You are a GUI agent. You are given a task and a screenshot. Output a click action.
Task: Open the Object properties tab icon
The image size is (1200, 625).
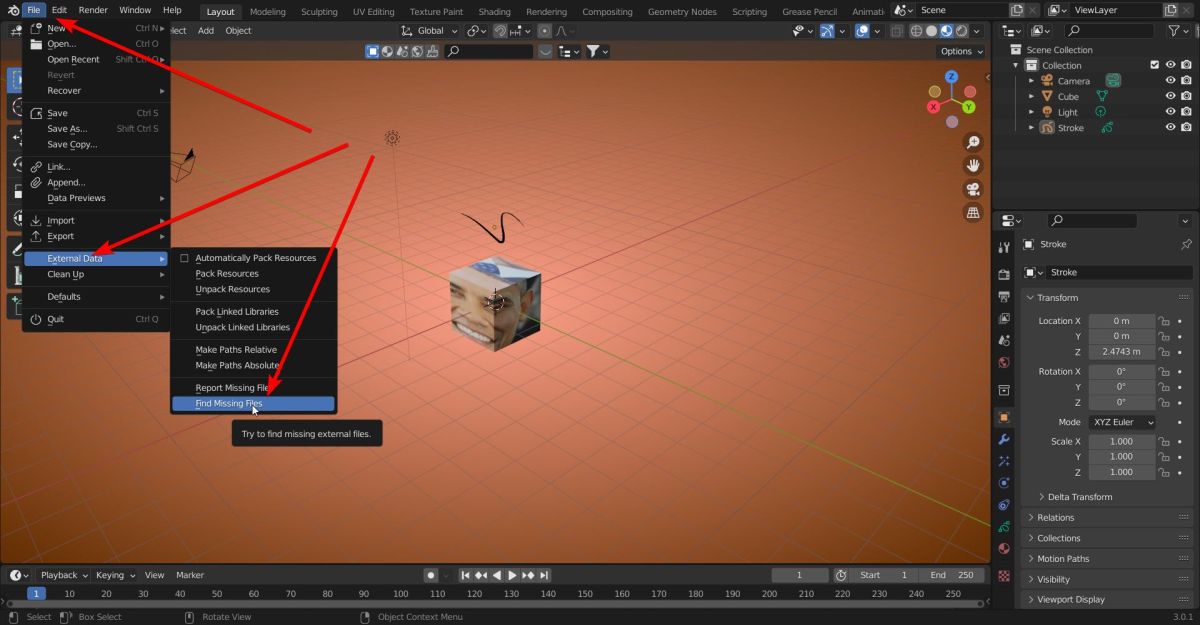click(x=1004, y=417)
